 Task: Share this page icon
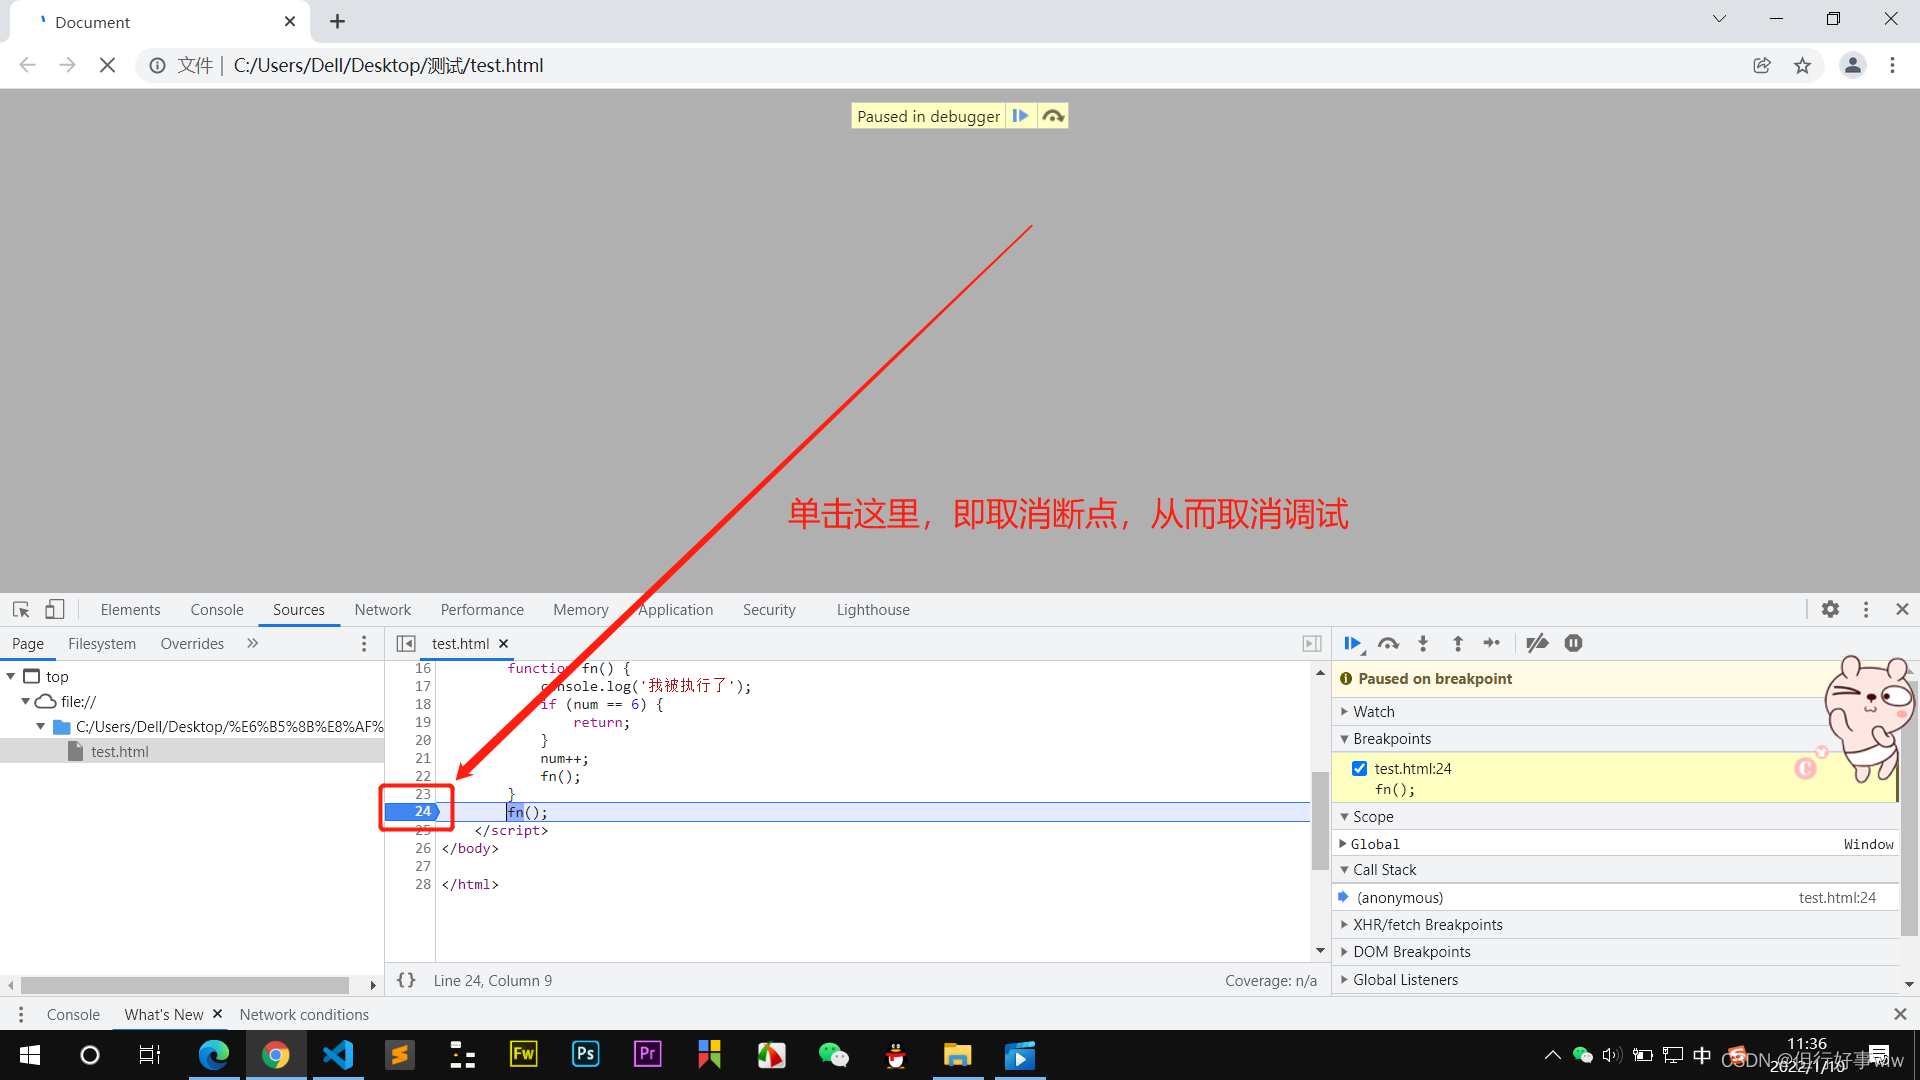point(1762,65)
